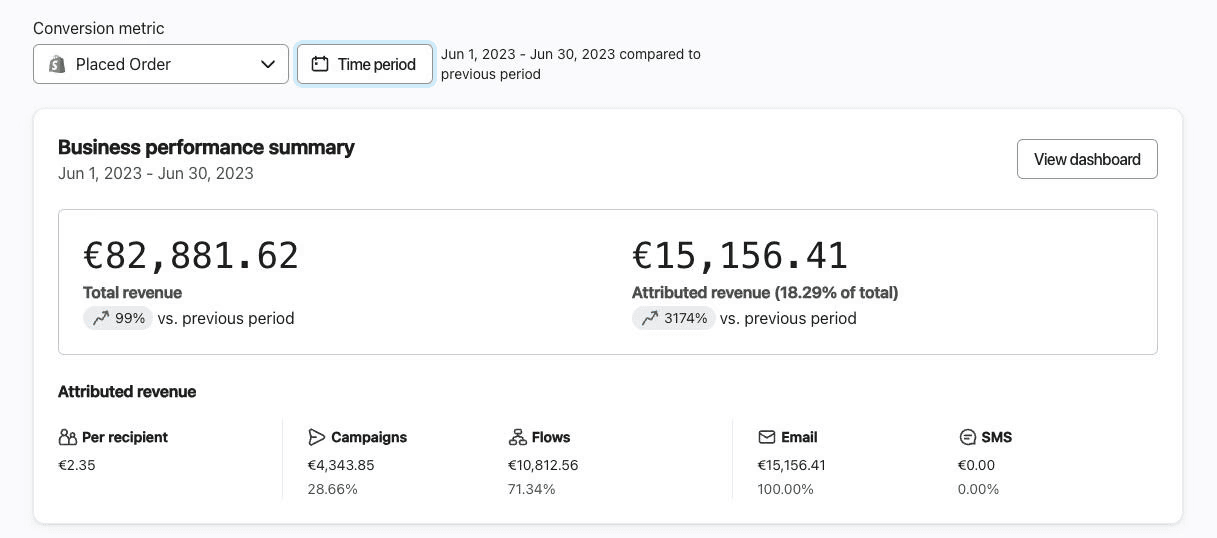Click the Per recipient people icon
The width and height of the screenshot is (1217, 538).
(68, 437)
